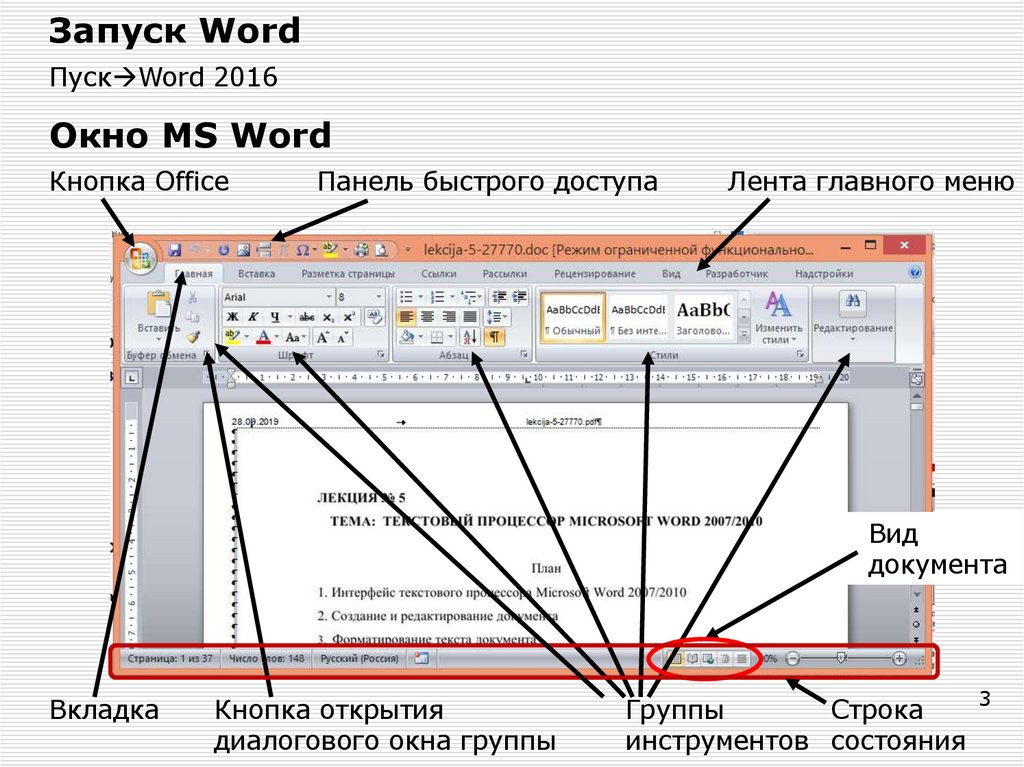Toggle Subscript x₂ button

point(328,317)
